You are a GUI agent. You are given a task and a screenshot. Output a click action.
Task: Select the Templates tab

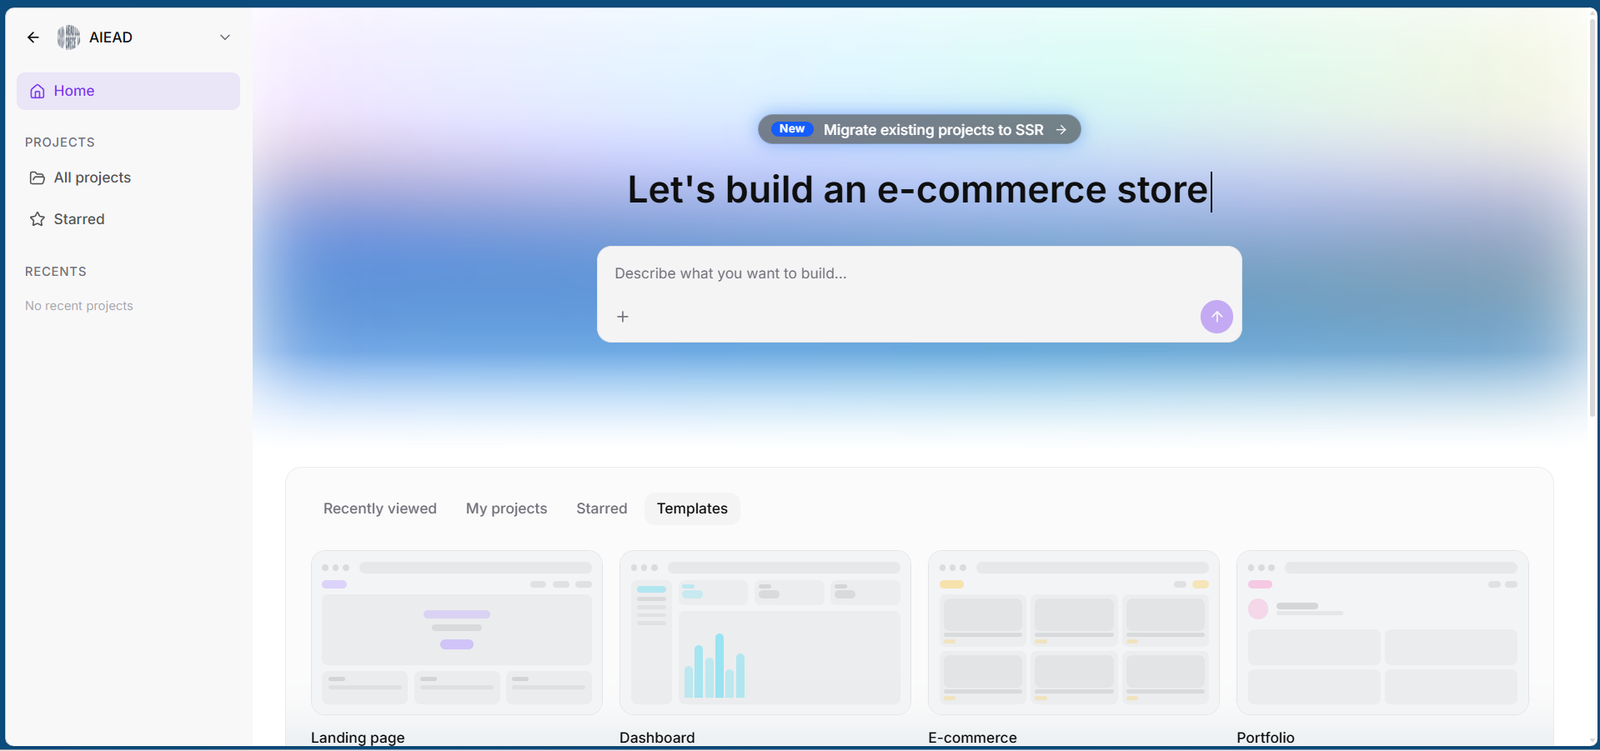[692, 509]
